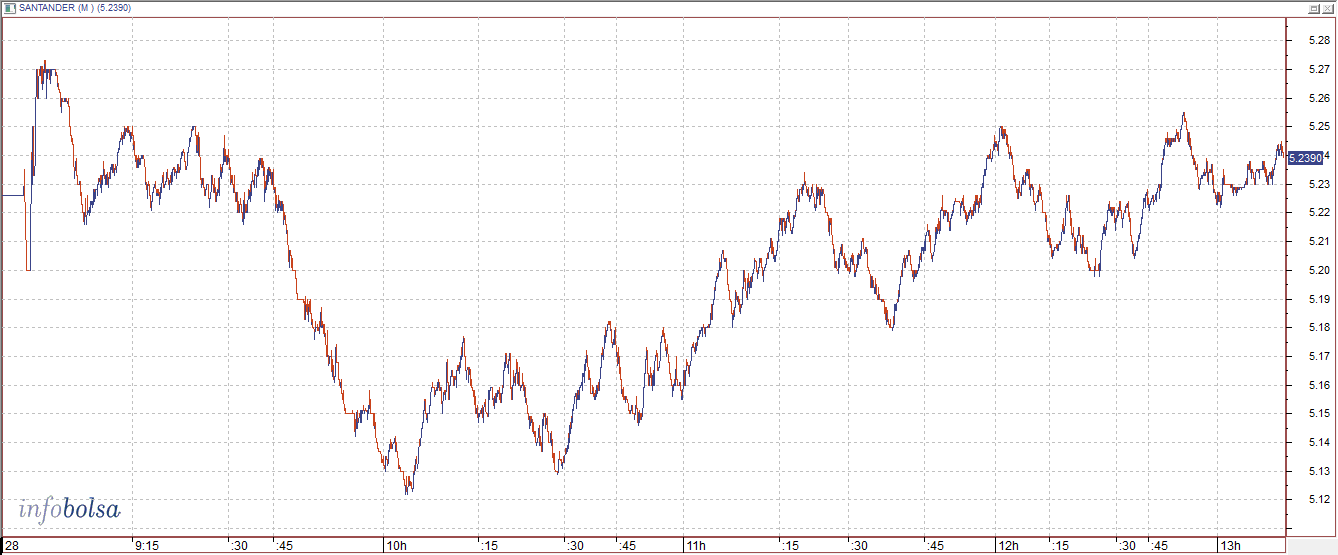The image size is (1338, 555).
Task: Click the 5.21 price axis label
Action: click(1318, 242)
